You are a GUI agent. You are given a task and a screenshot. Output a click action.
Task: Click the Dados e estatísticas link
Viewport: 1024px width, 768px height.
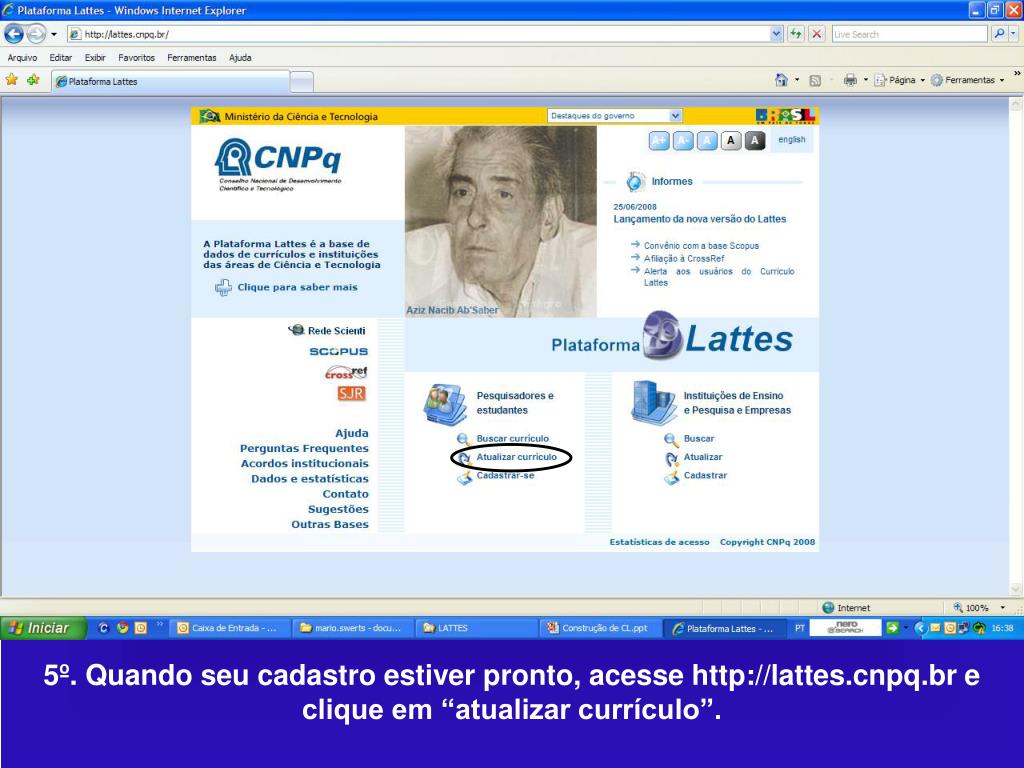[x=310, y=479]
